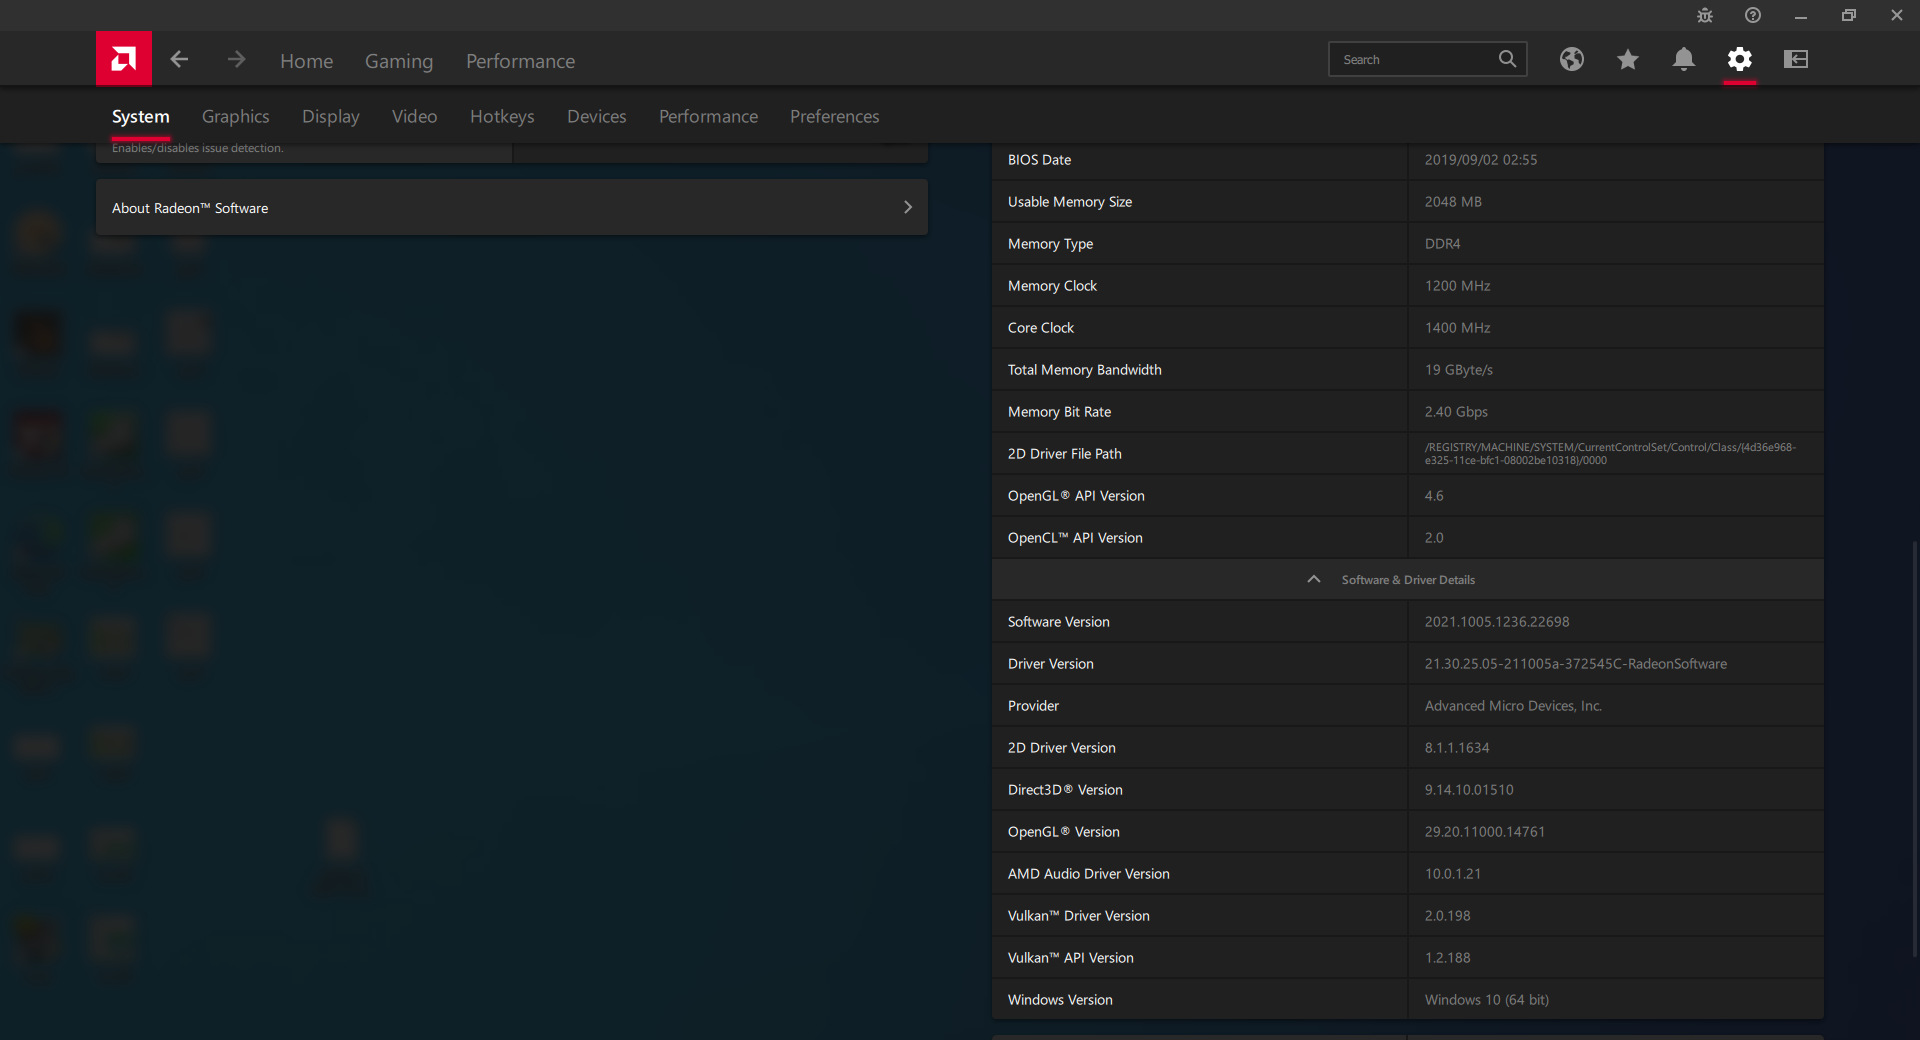Open the Home top menu
This screenshot has width=1920, height=1040.
click(x=306, y=61)
